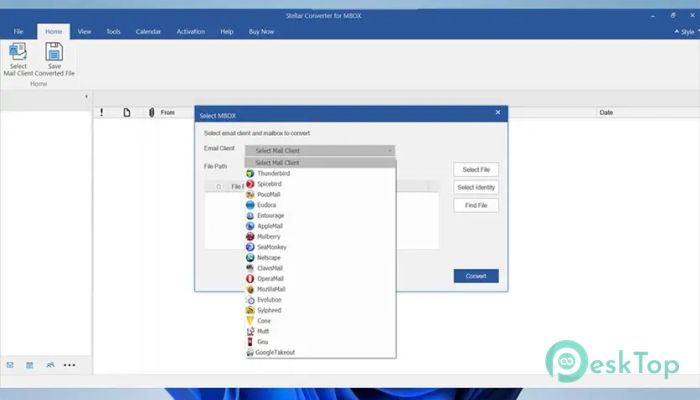
Task: Open the contacts icon in bottom navigation
Action: coord(50,365)
